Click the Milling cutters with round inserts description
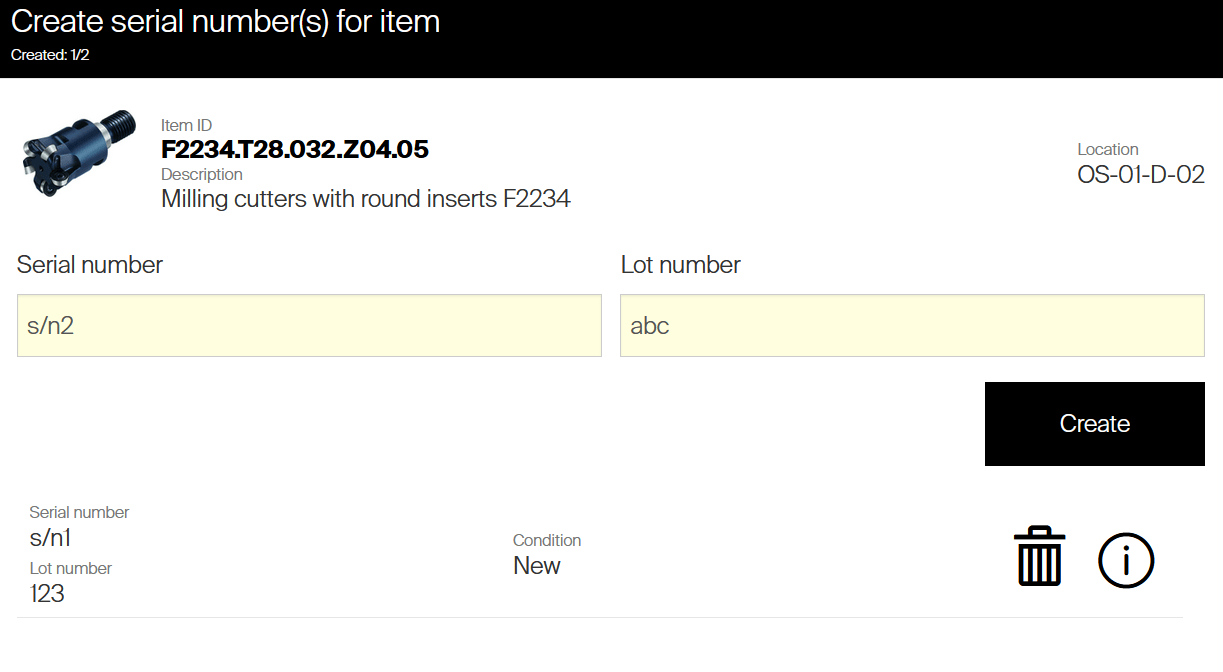1223x672 pixels. (366, 199)
